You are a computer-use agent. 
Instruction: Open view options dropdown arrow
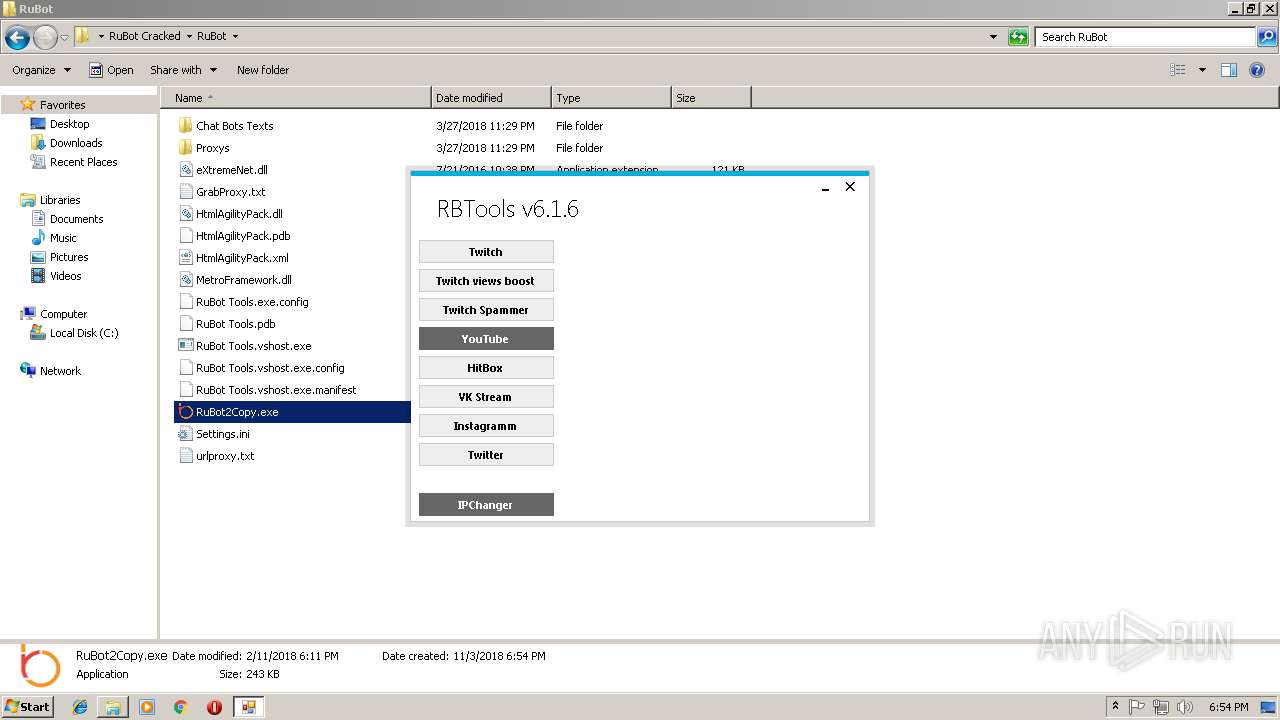coord(1202,70)
